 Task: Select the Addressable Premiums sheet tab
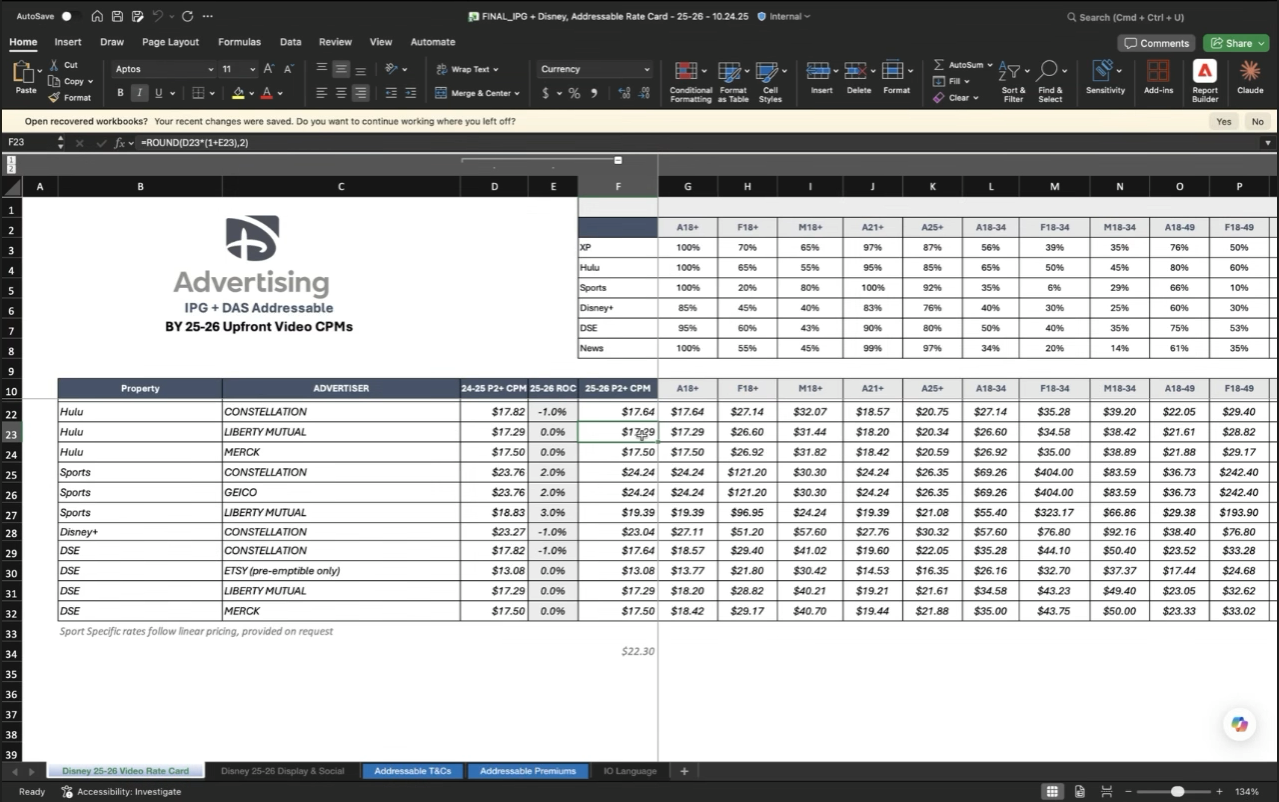pyautogui.click(x=527, y=771)
